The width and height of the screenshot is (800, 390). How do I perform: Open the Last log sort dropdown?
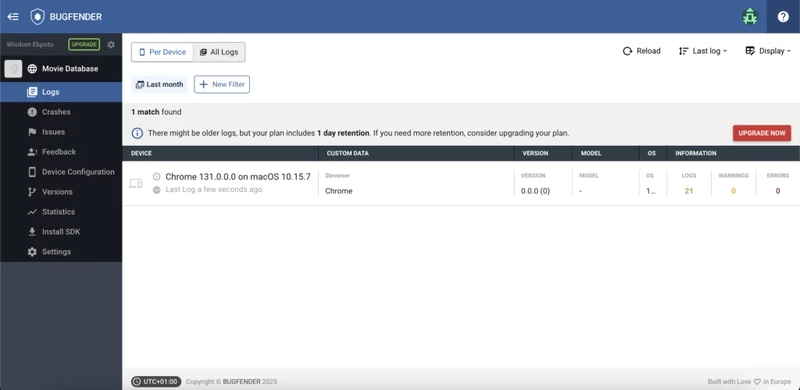point(703,51)
